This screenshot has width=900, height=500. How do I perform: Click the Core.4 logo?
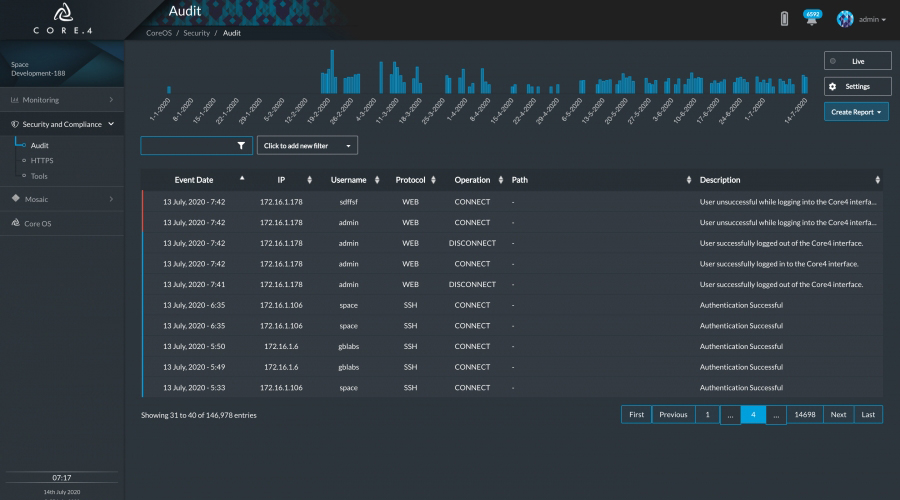click(63, 19)
